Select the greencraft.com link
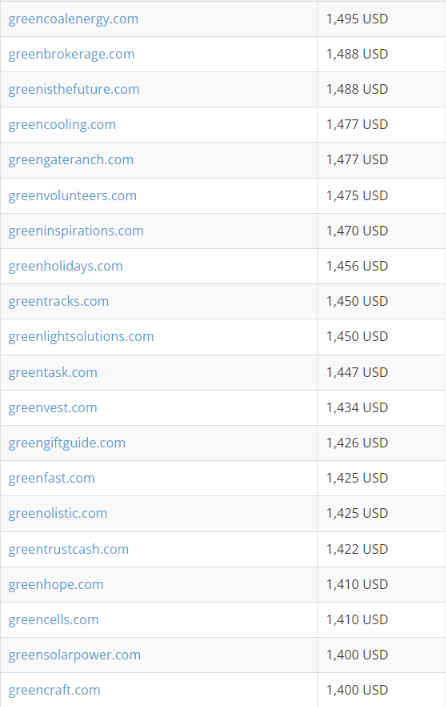This screenshot has width=446, height=707. click(54, 690)
